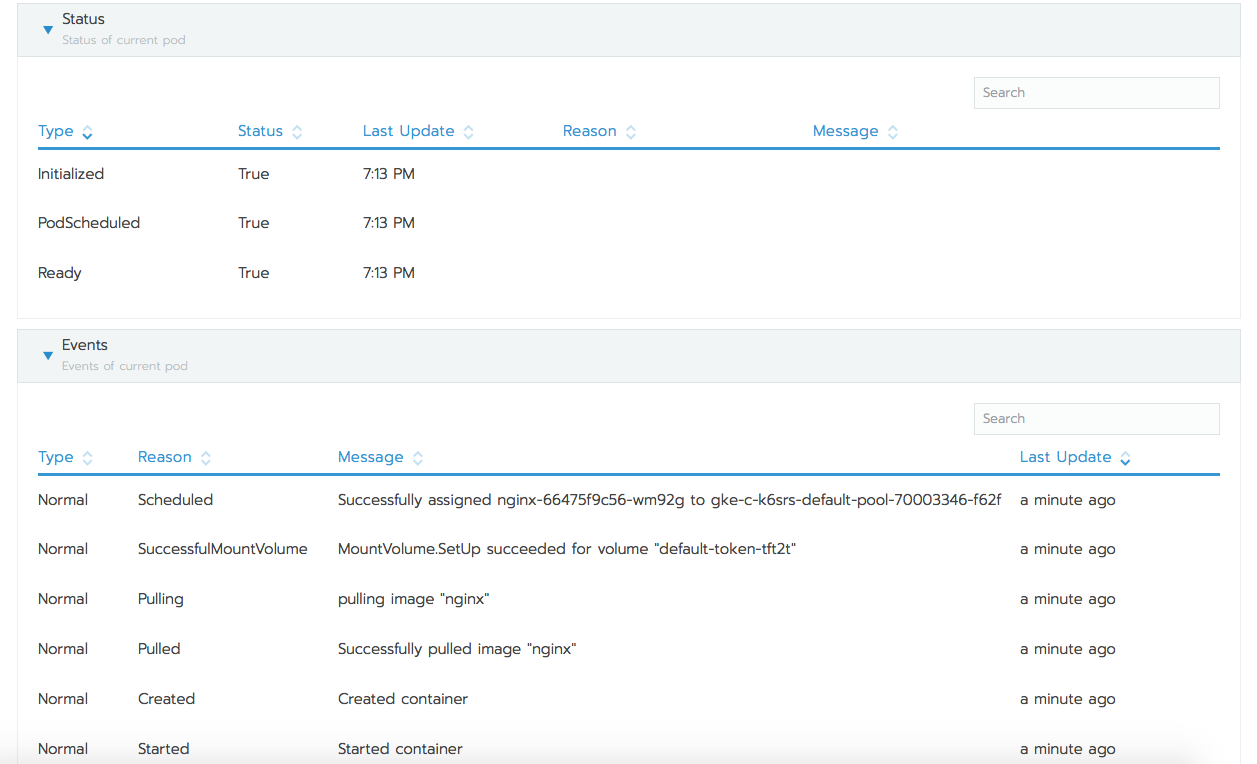Viewport: 1257px width, 764px height.
Task: Sort Status table by Reason icon
Action: (x=631, y=132)
